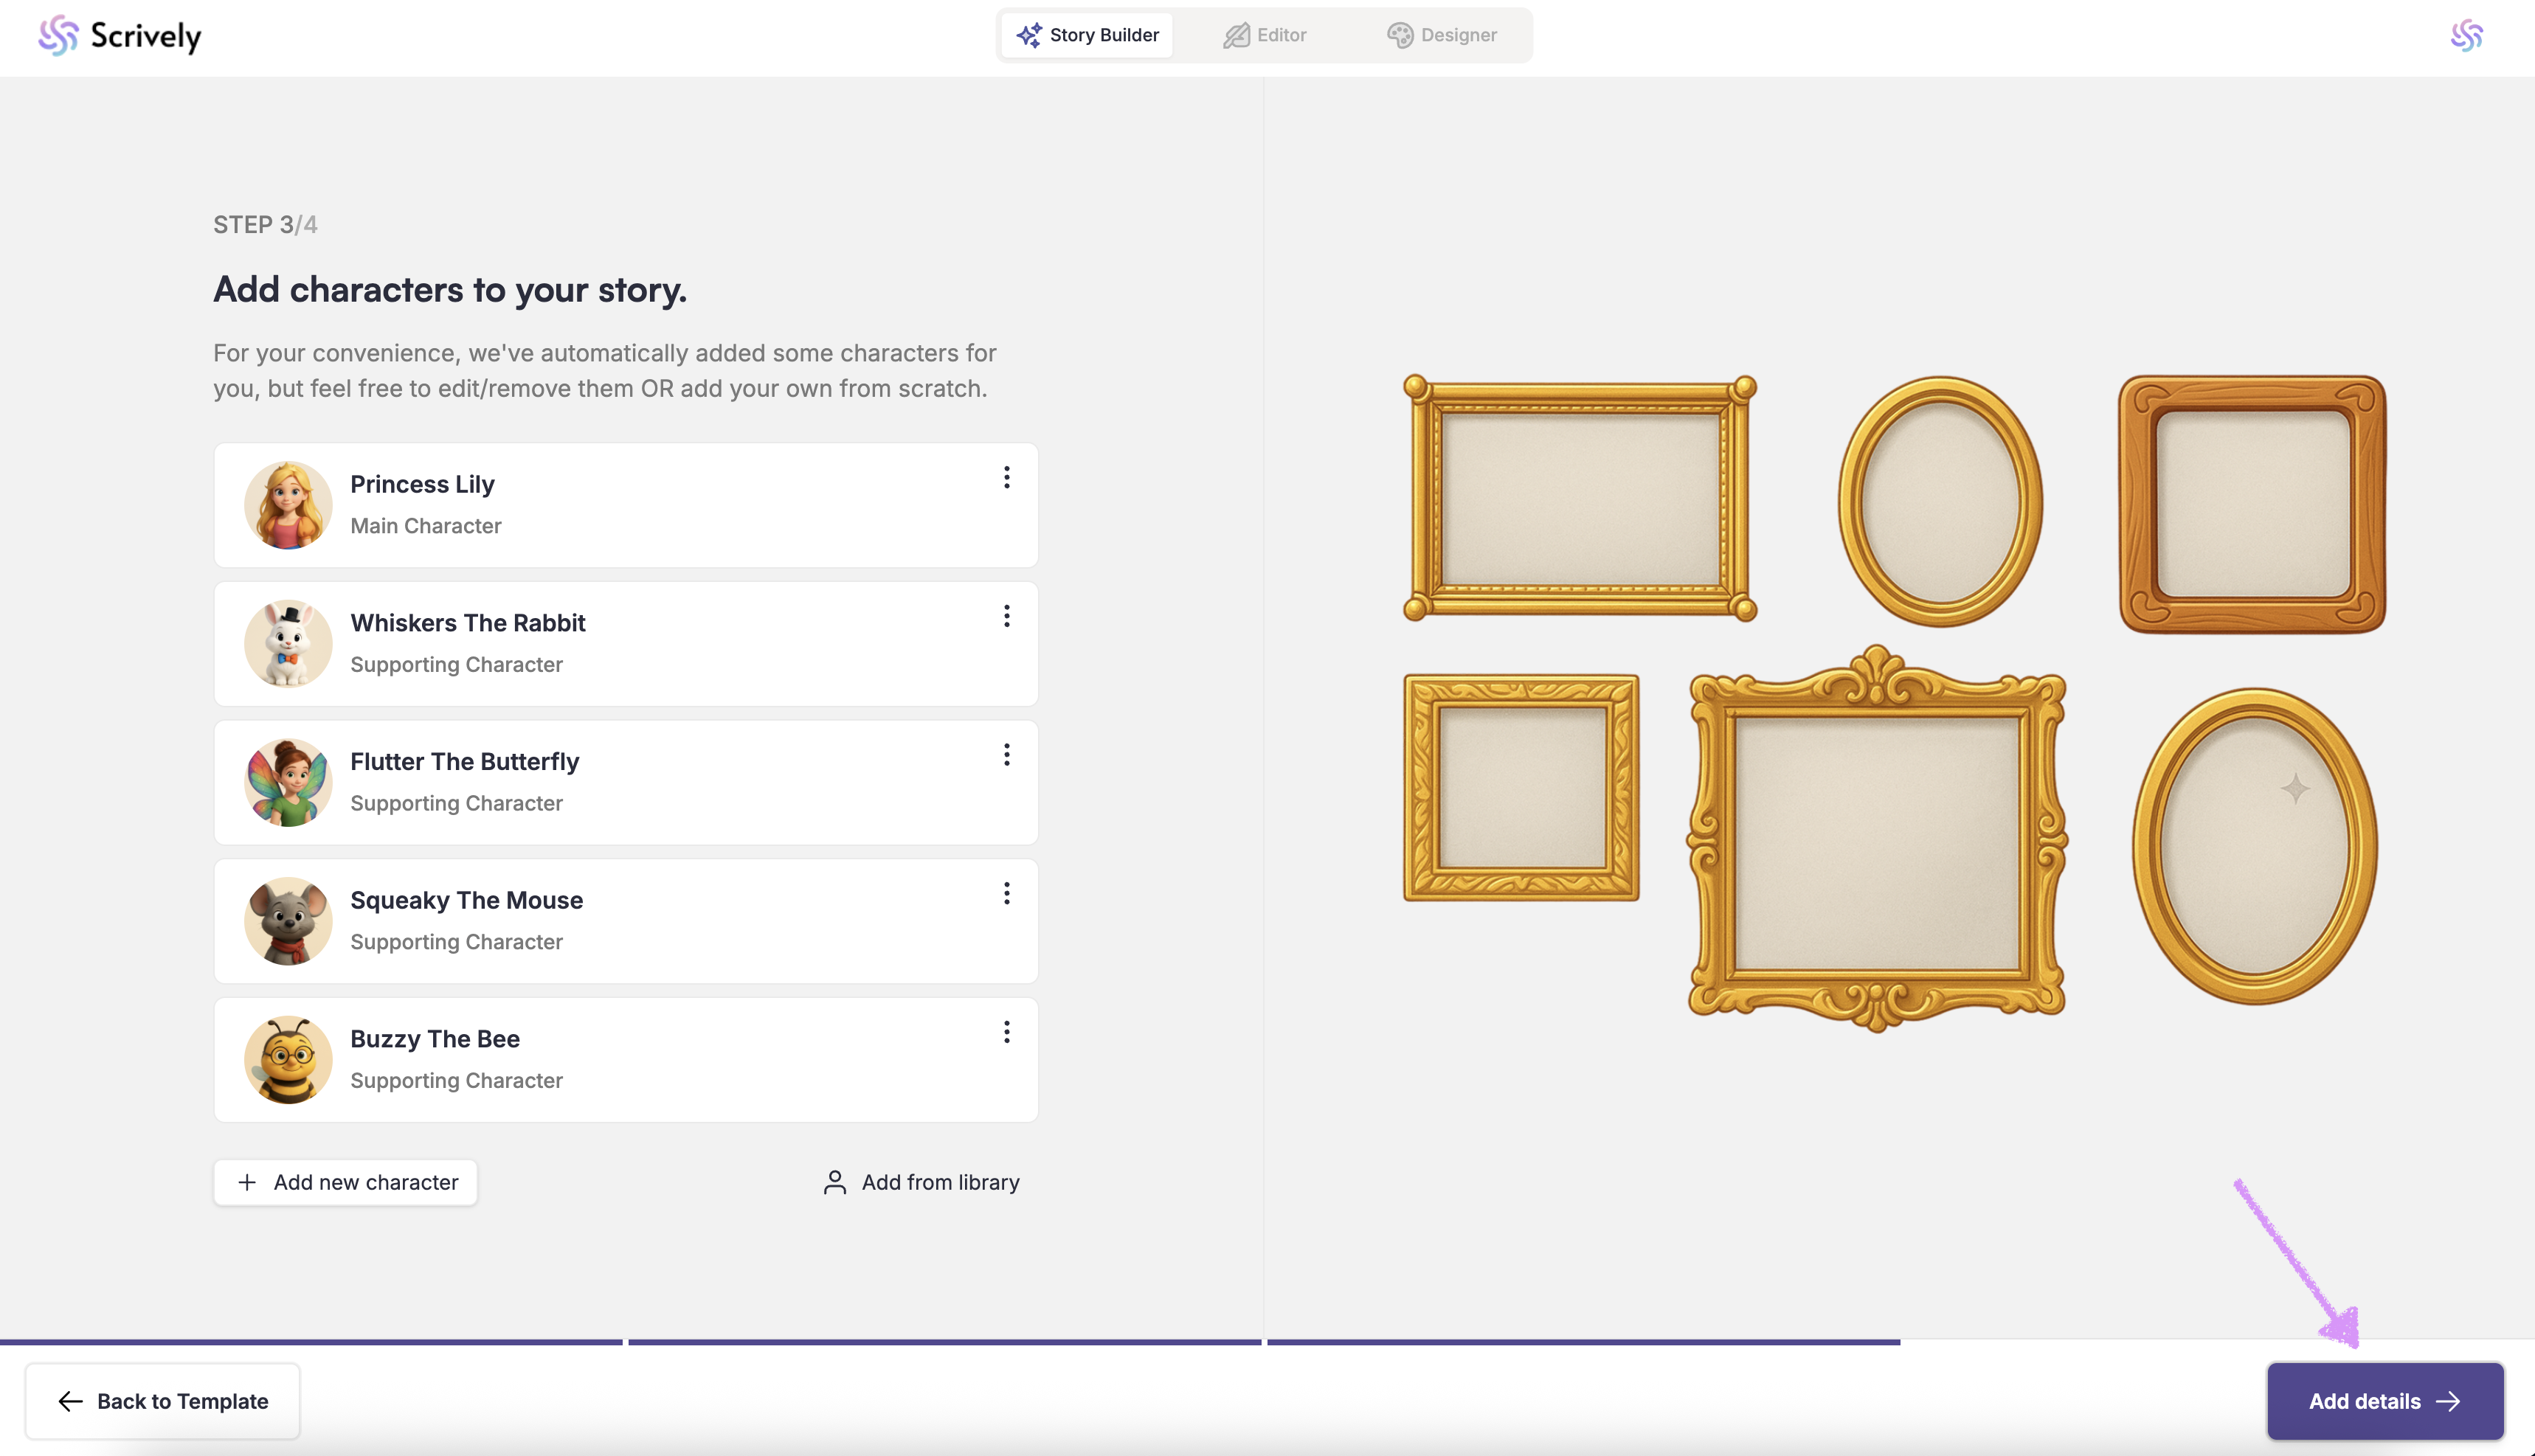The height and width of the screenshot is (1456, 2535).
Task: Switch to the Editor tab
Action: [x=1265, y=35]
